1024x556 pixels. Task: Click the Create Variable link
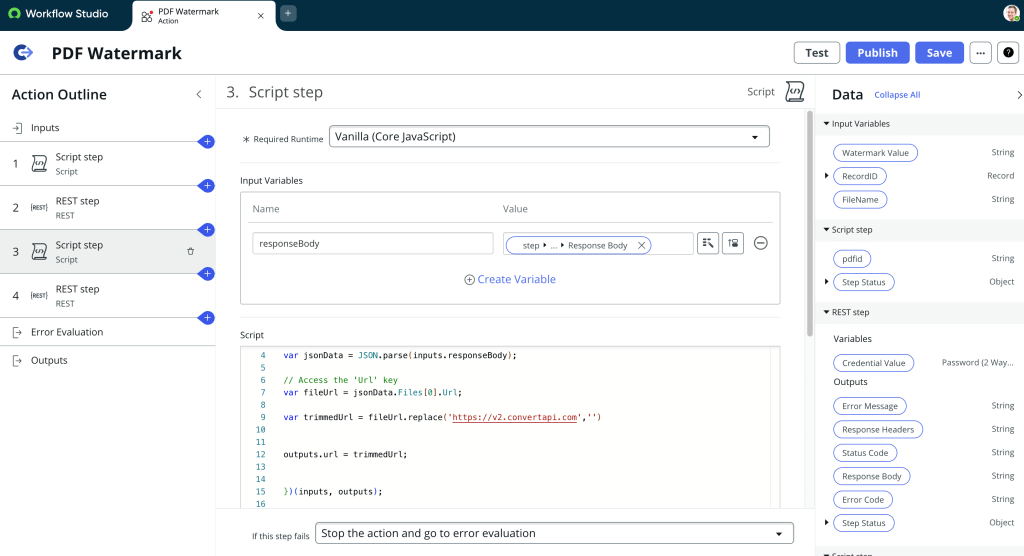(510, 280)
